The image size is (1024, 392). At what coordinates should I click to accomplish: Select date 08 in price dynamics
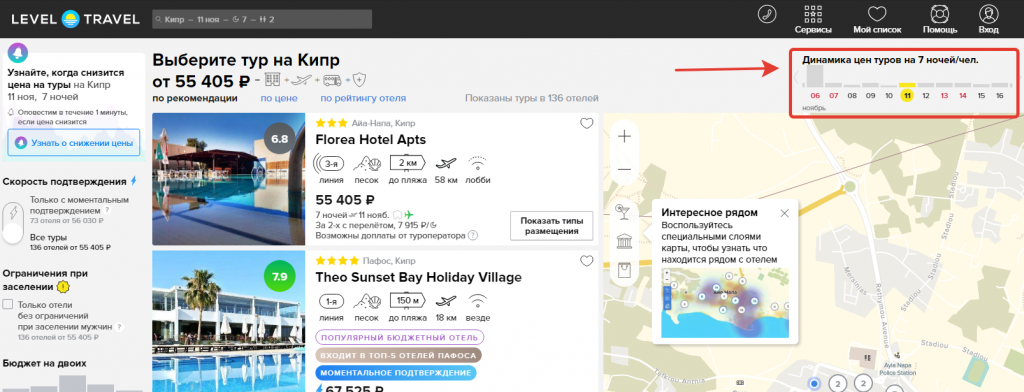click(852, 95)
